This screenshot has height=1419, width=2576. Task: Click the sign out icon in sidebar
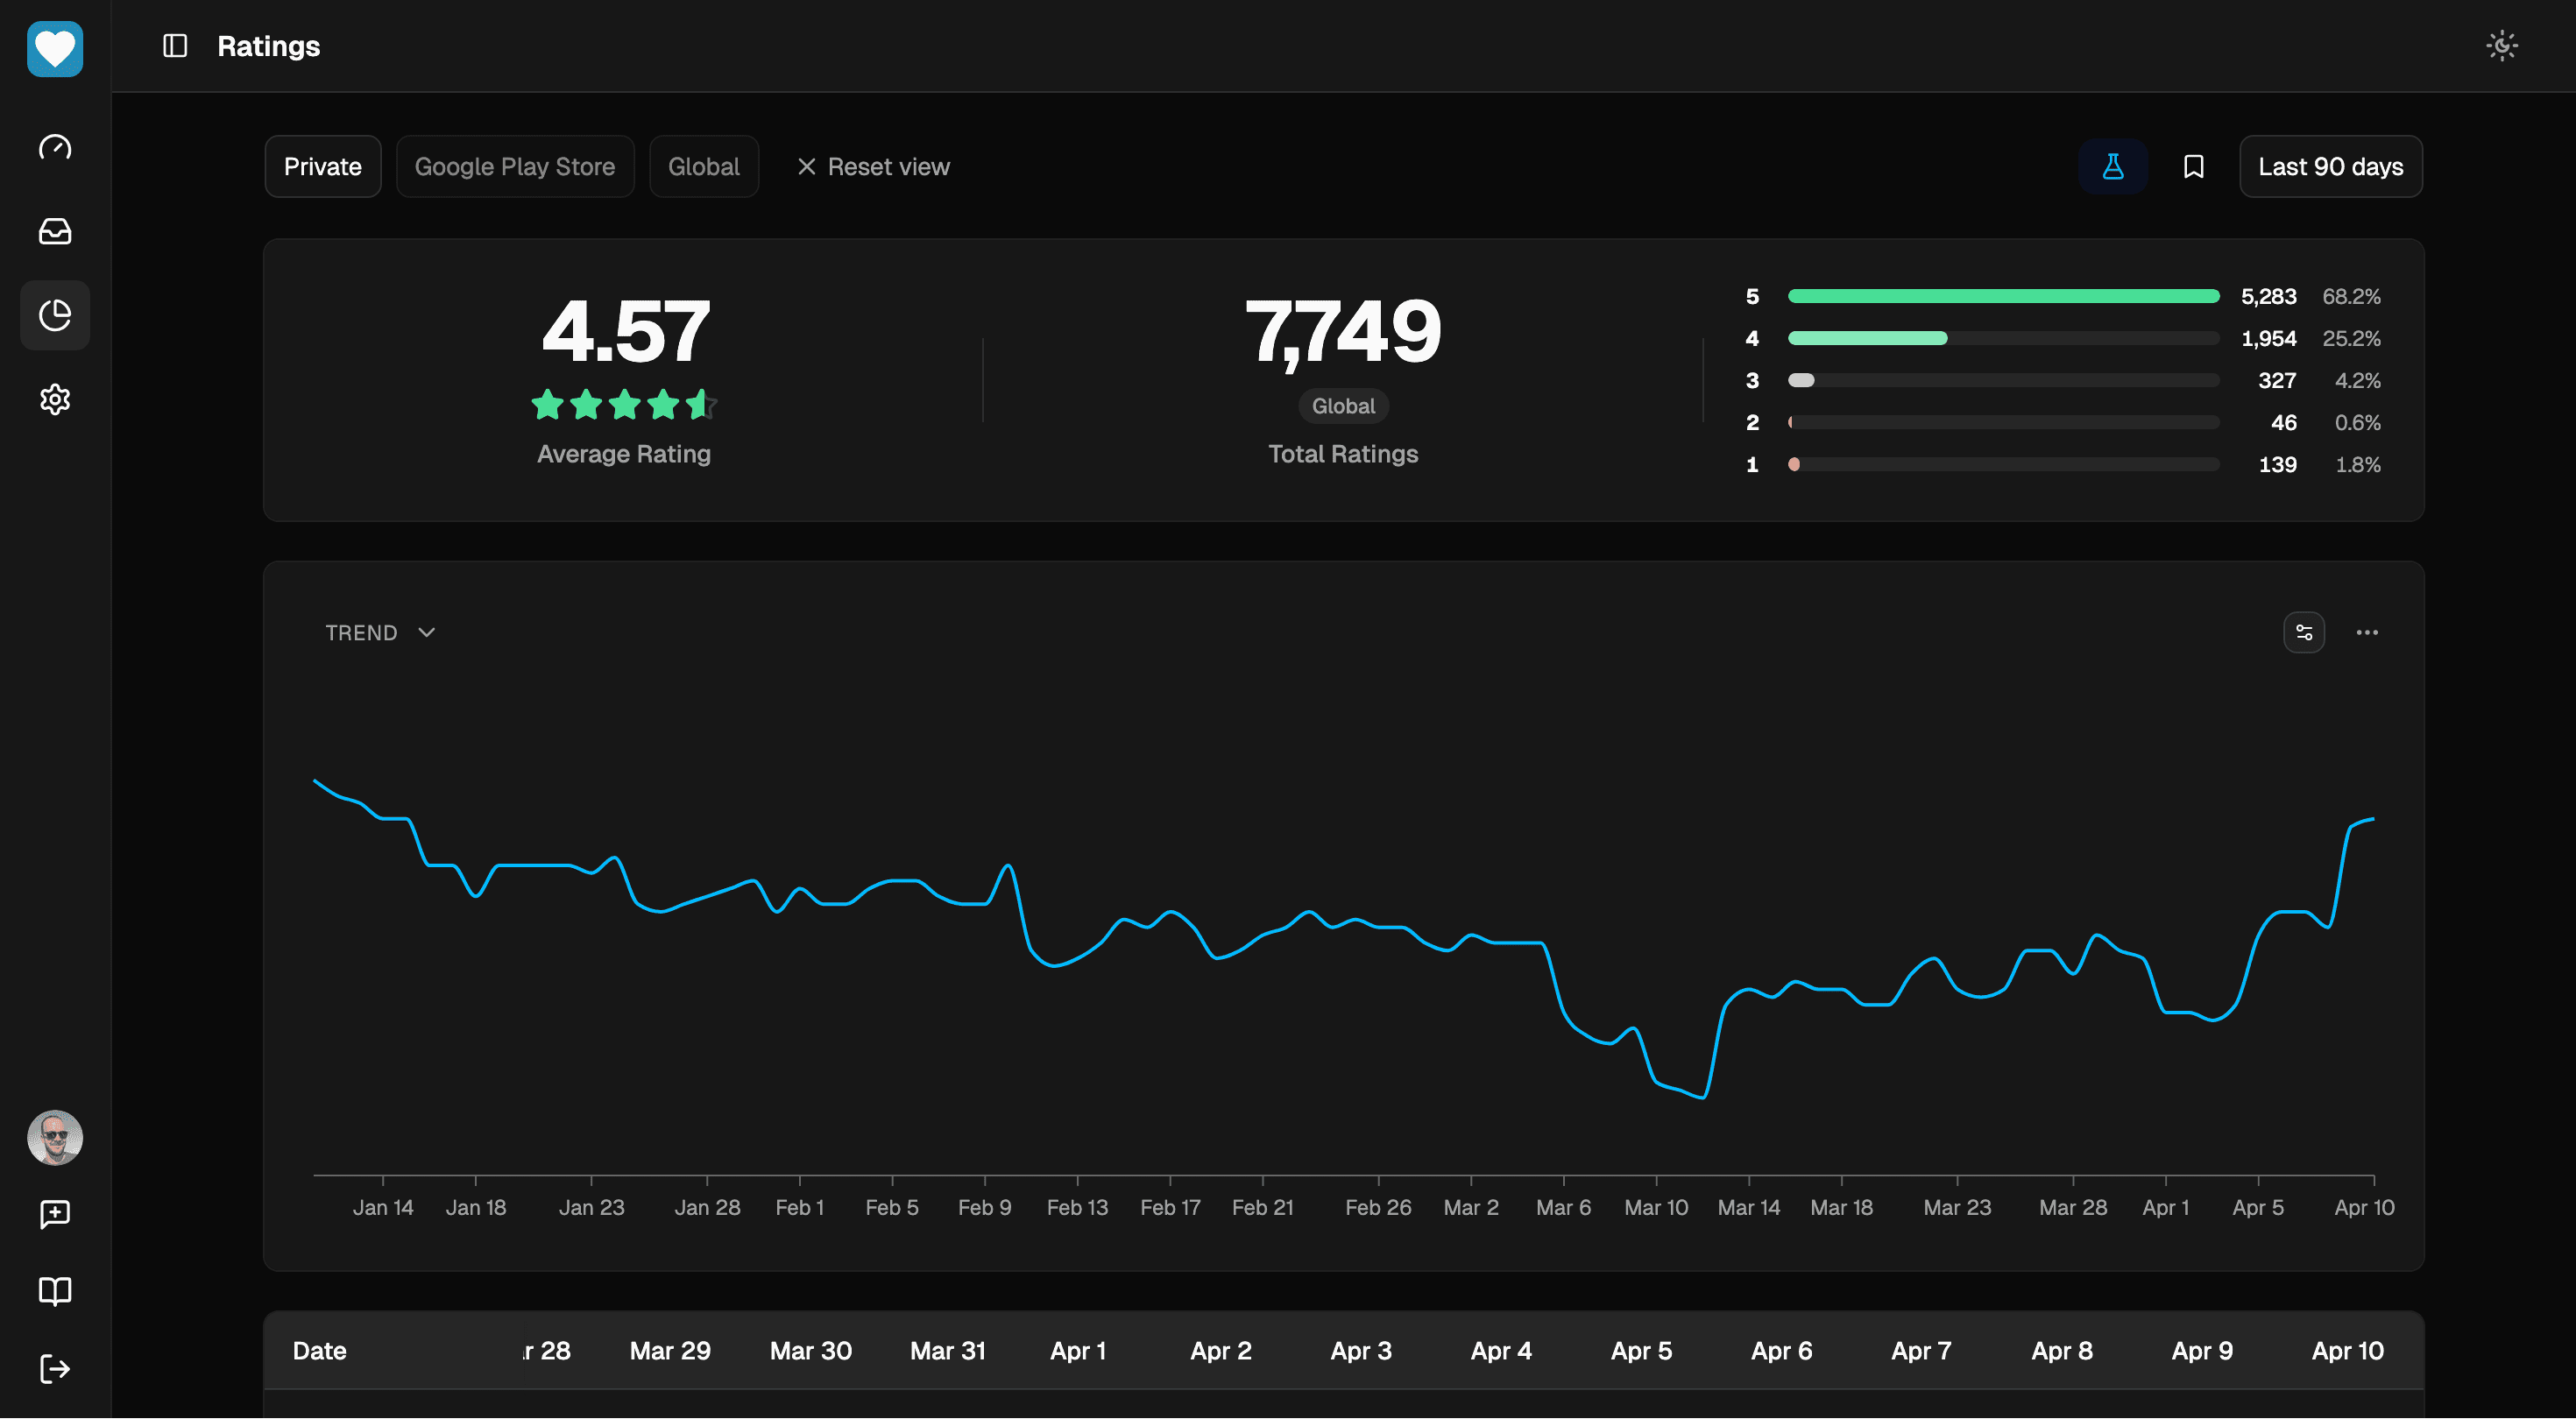coord(55,1369)
